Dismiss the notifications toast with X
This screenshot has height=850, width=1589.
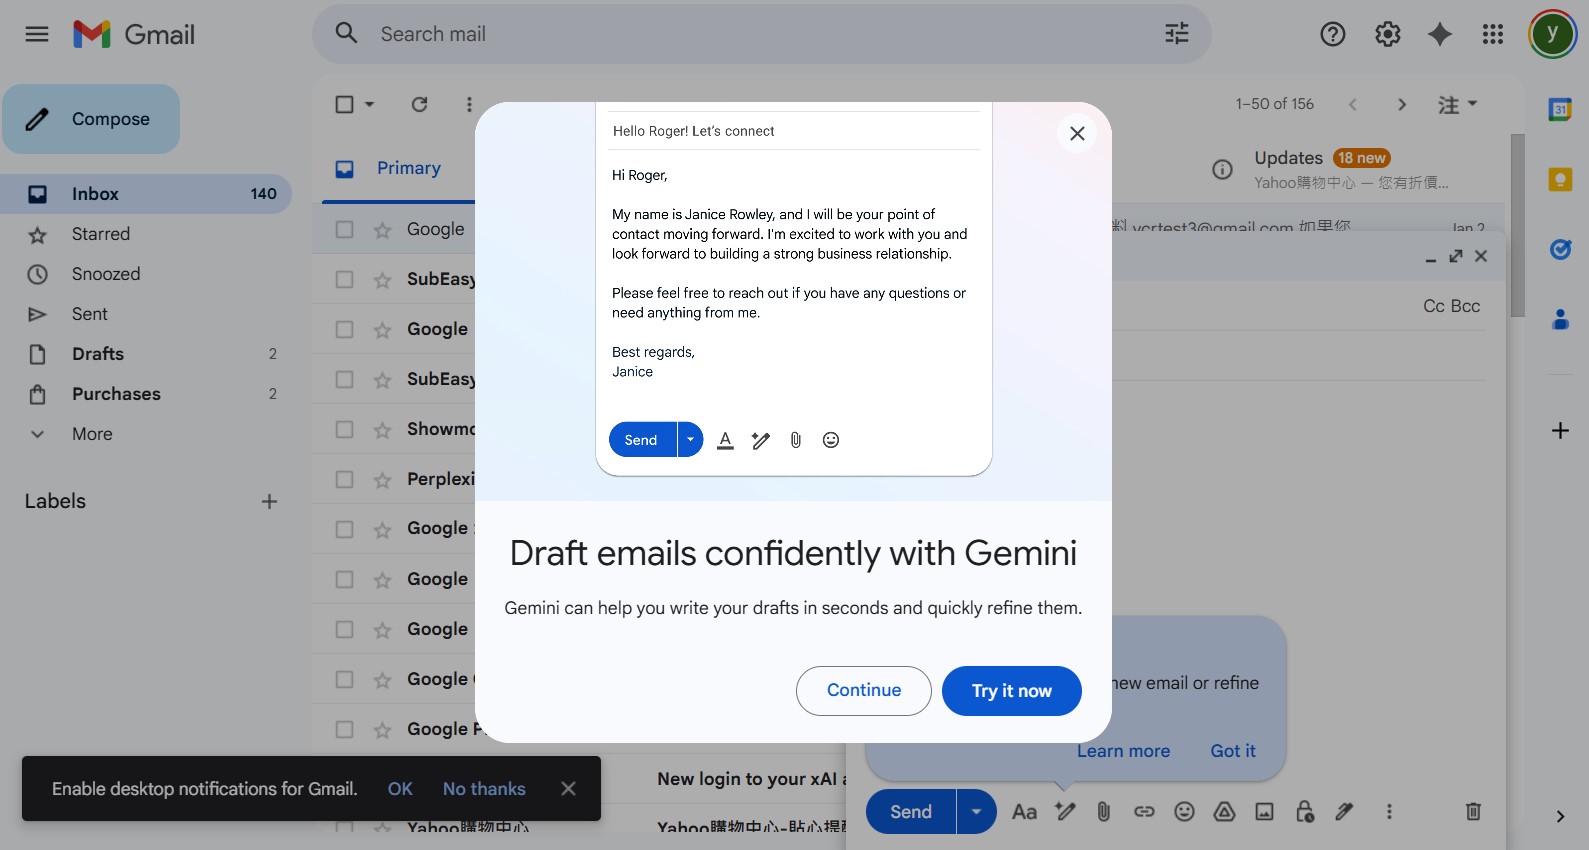(568, 789)
